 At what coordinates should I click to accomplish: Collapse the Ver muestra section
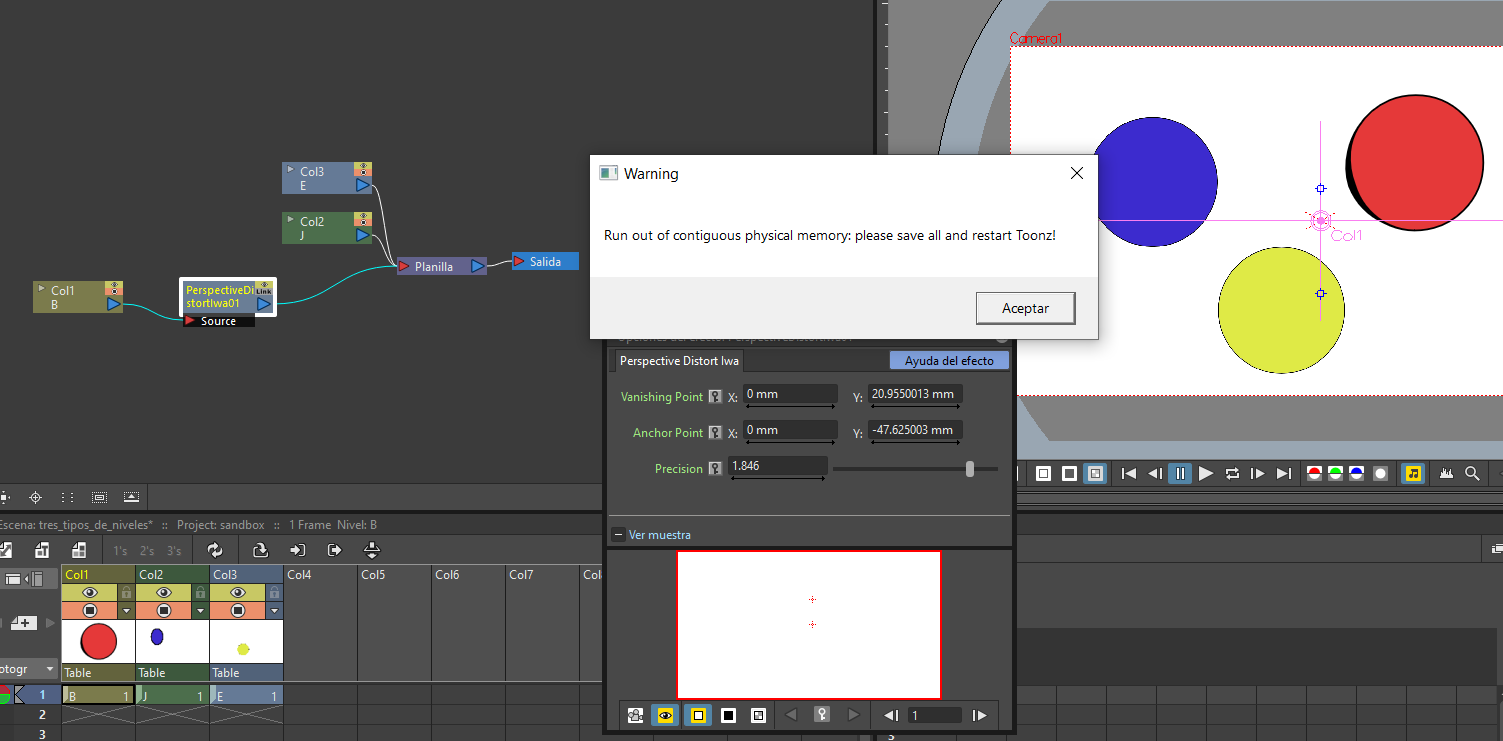point(617,534)
